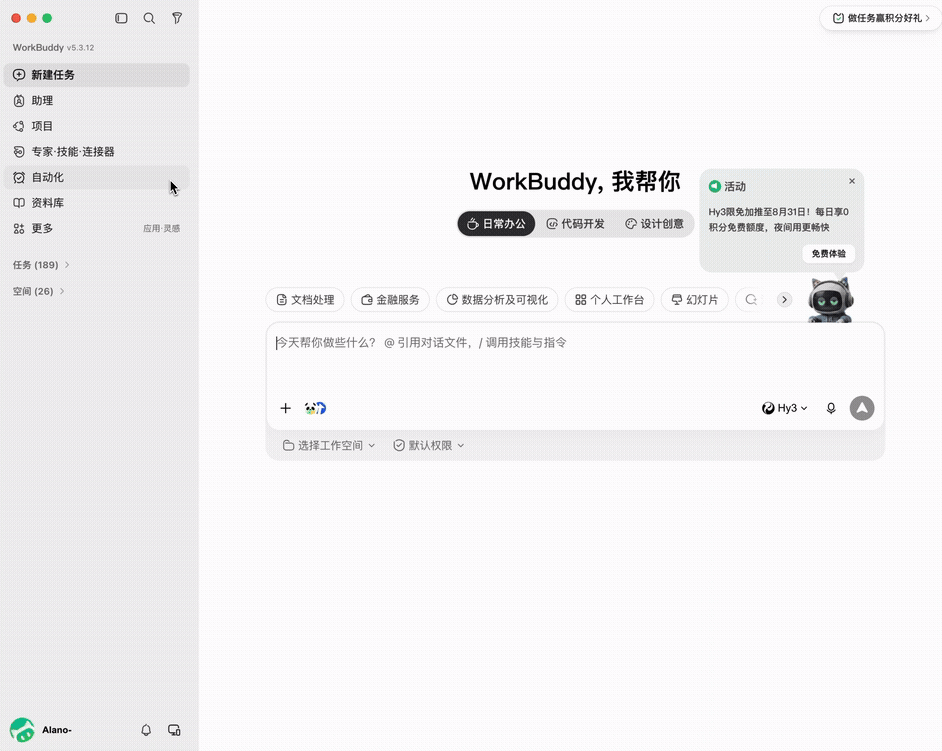Click the 免费体验 button

(x=828, y=254)
